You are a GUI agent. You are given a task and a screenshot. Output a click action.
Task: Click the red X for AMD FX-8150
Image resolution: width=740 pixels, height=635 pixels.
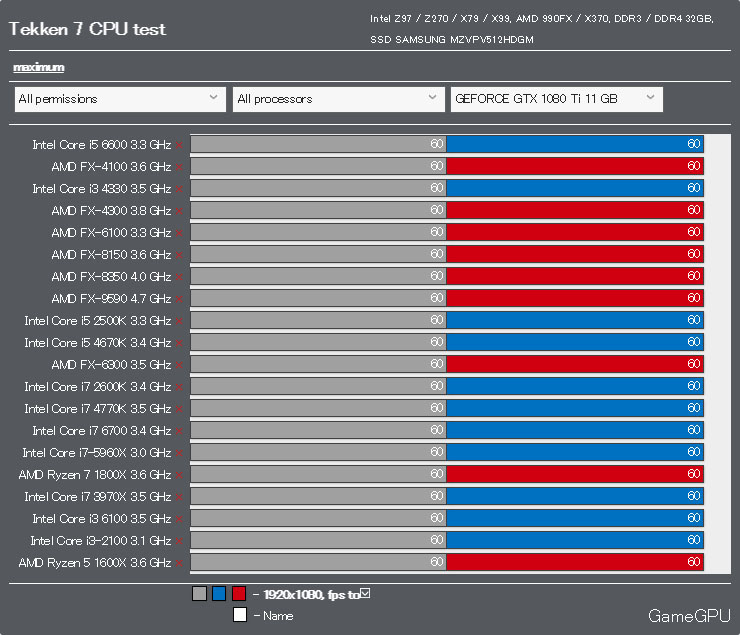(179, 255)
